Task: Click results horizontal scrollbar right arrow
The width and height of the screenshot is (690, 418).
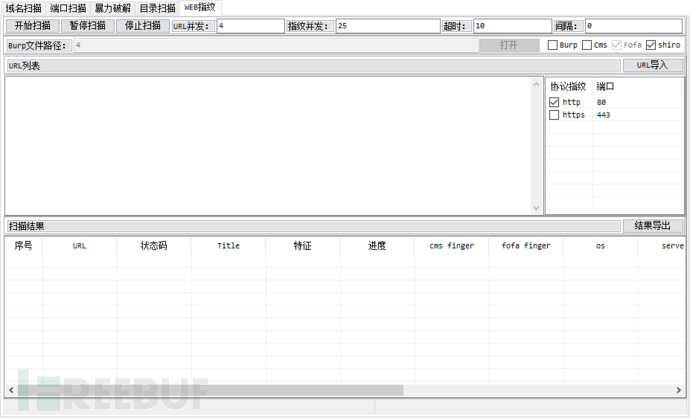Action: (x=679, y=390)
